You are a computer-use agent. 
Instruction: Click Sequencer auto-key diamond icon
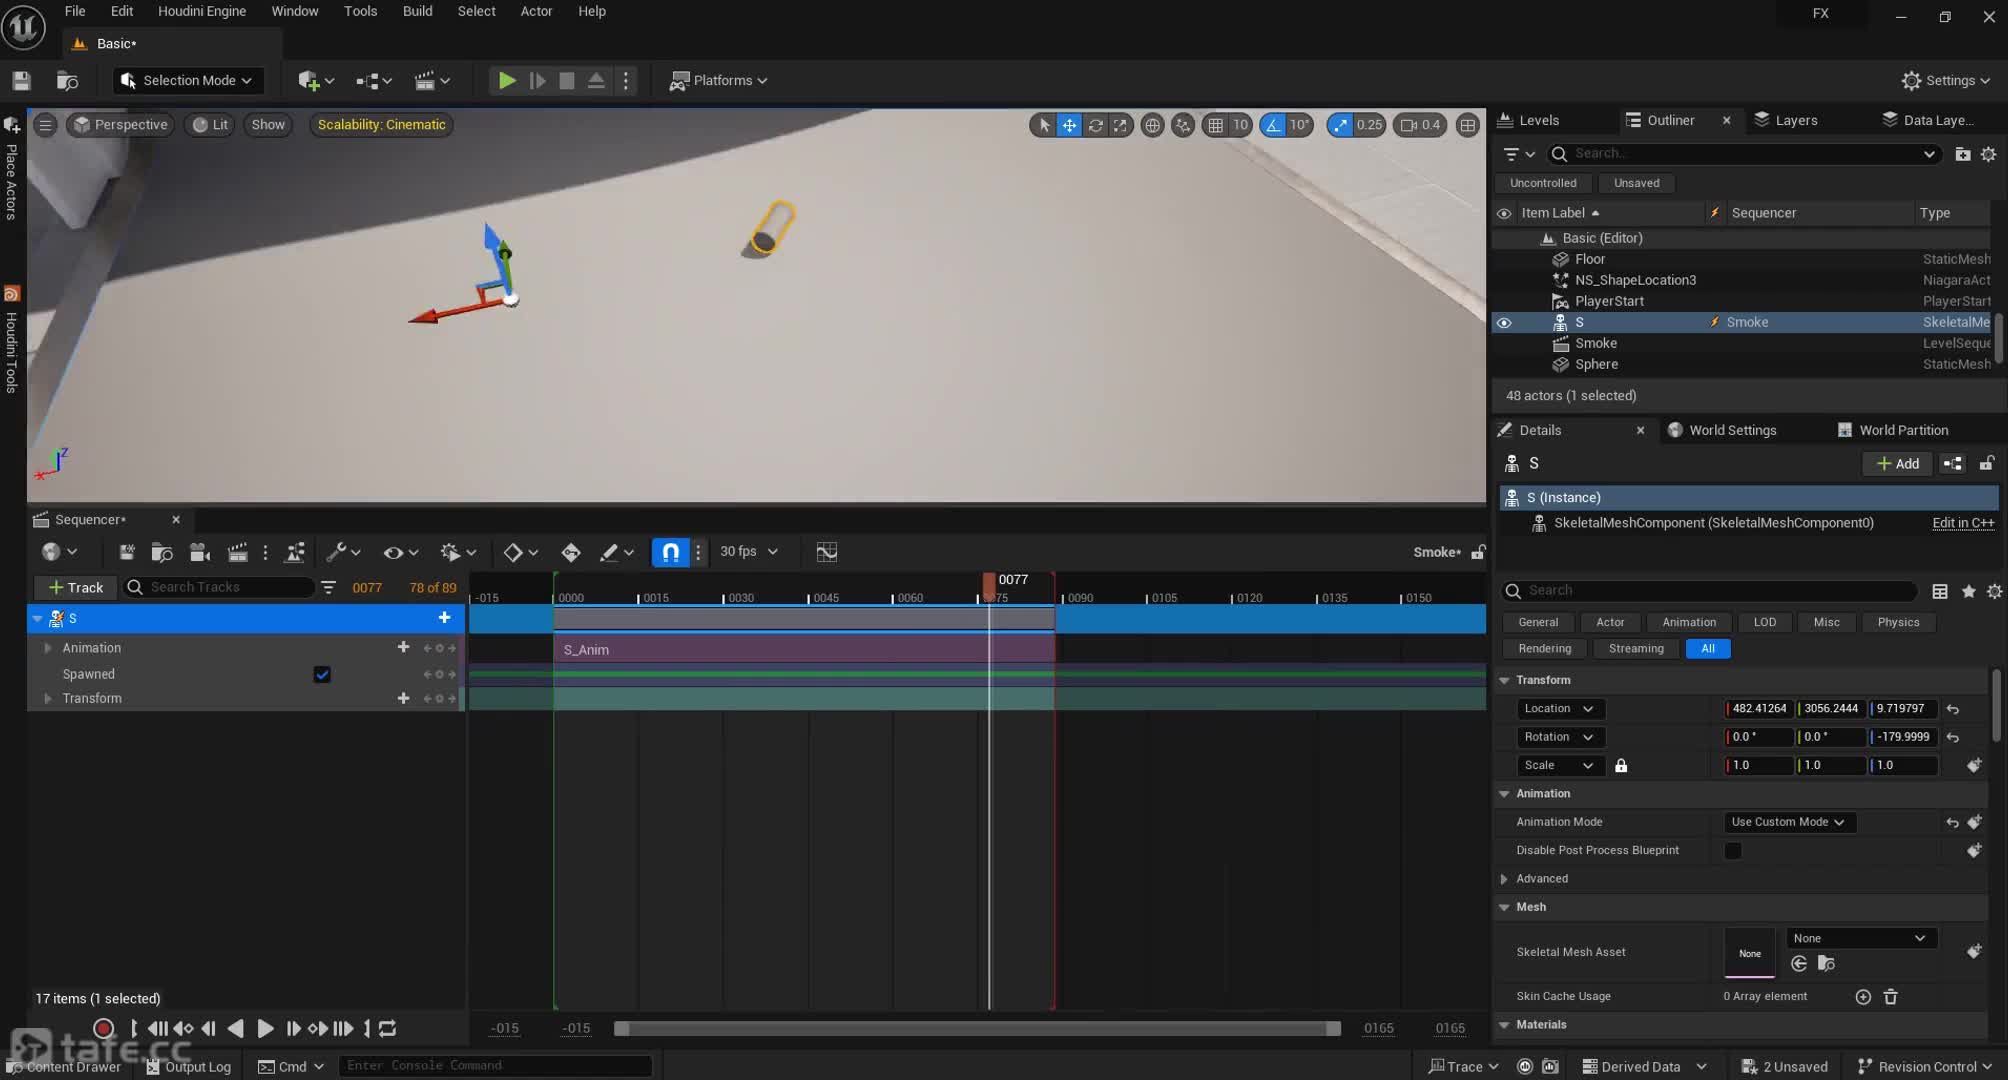click(570, 552)
